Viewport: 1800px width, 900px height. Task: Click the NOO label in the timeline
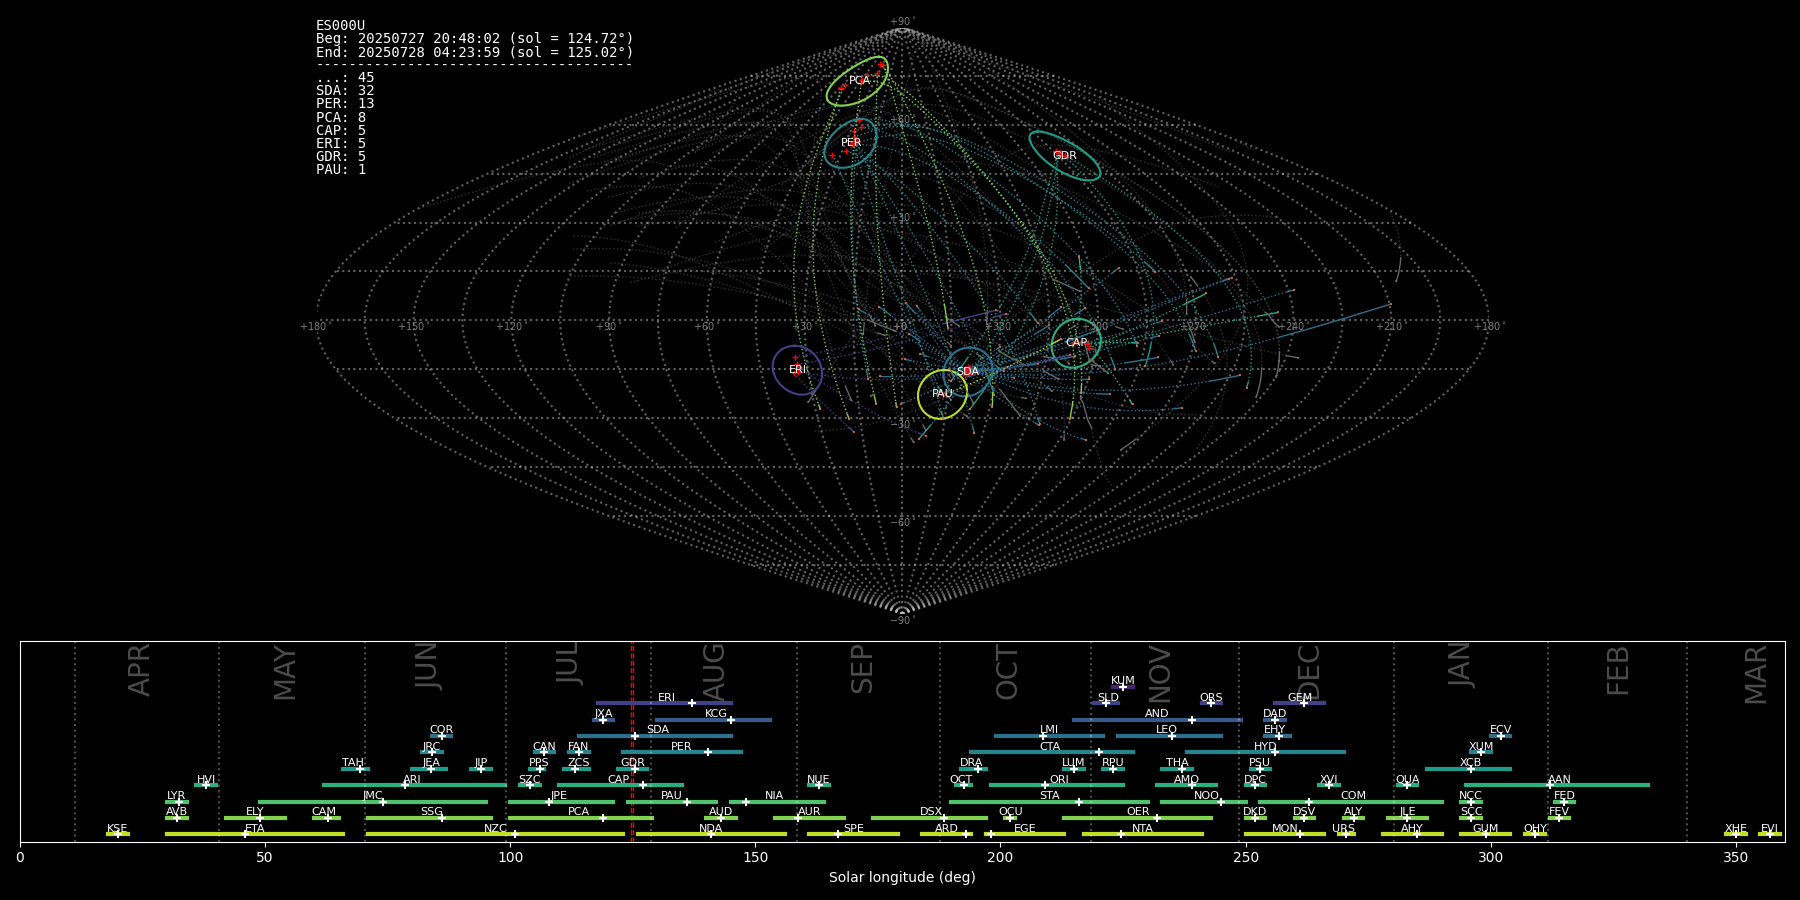point(1206,796)
